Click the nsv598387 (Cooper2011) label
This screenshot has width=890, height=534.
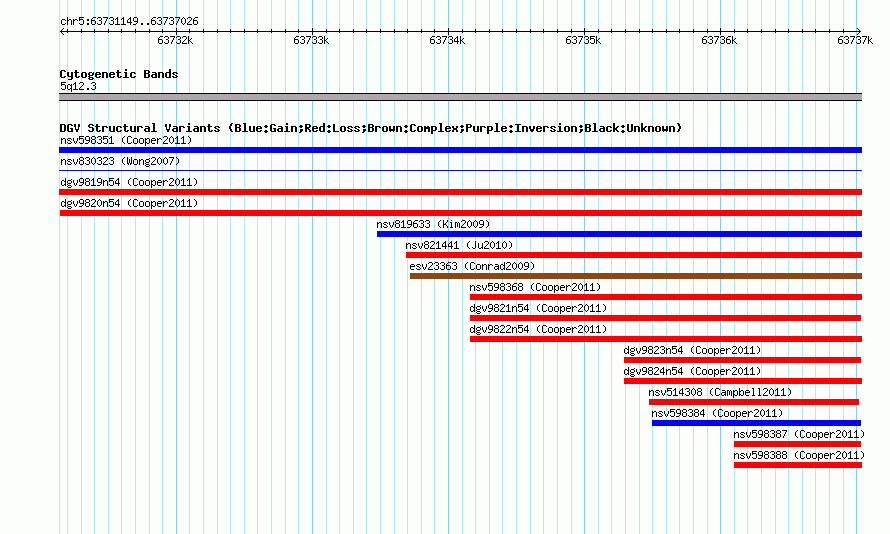tap(799, 434)
